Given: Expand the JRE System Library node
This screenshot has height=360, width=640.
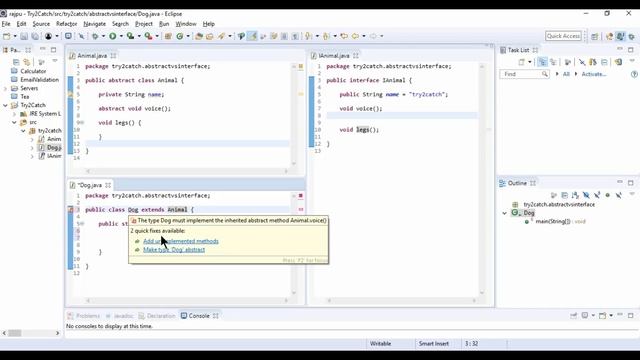Looking at the screenshot, I should click(14, 114).
